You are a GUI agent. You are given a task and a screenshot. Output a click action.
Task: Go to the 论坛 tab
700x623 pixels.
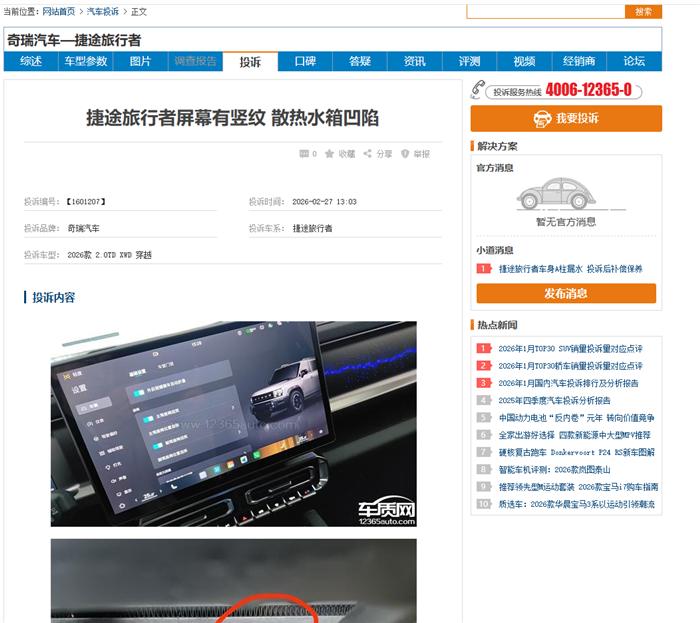pyautogui.click(x=633, y=62)
